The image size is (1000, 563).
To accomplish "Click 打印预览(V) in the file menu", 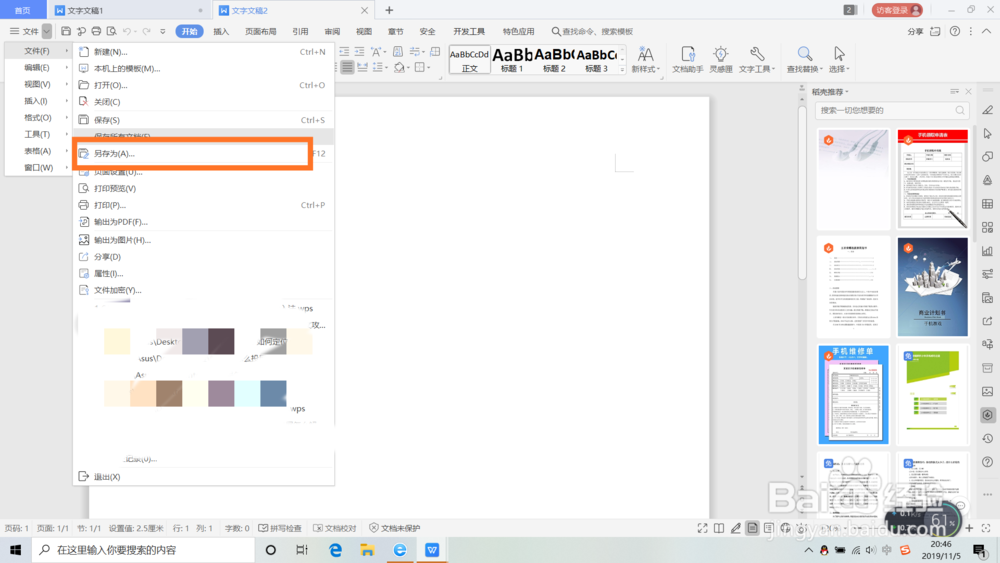I will point(203,188).
